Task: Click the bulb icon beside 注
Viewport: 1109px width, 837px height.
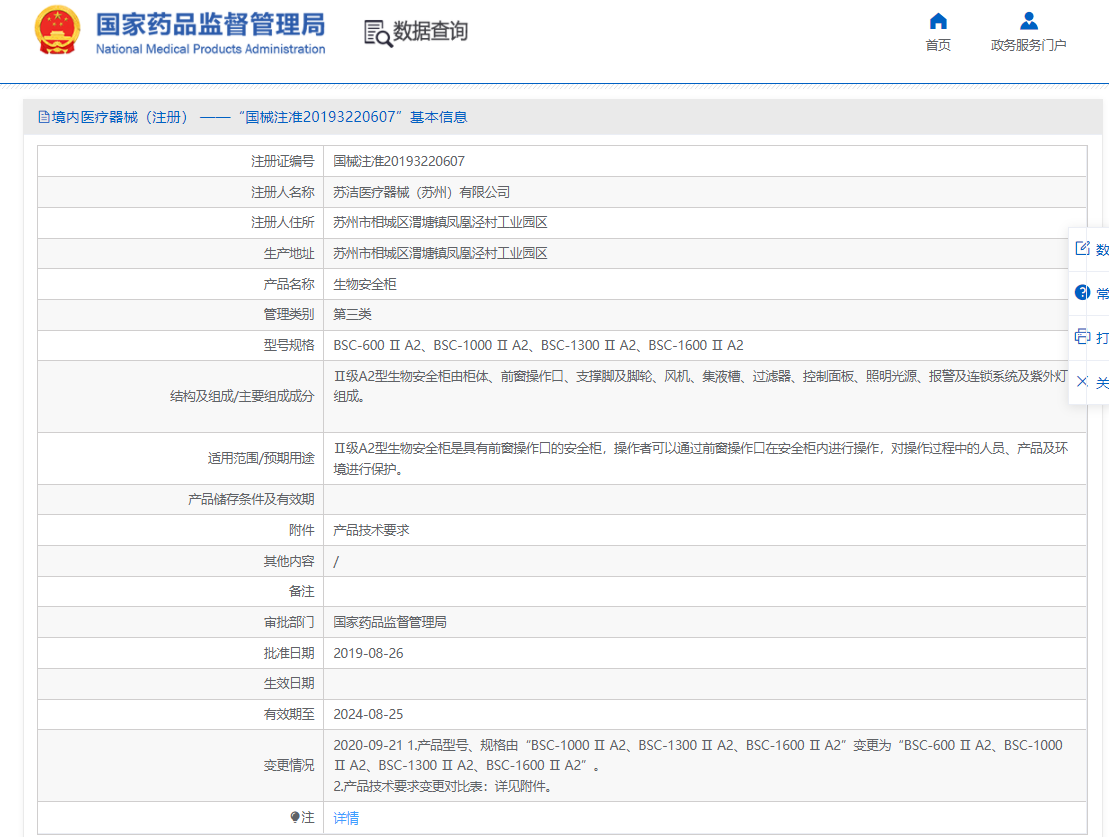Action: pos(295,817)
